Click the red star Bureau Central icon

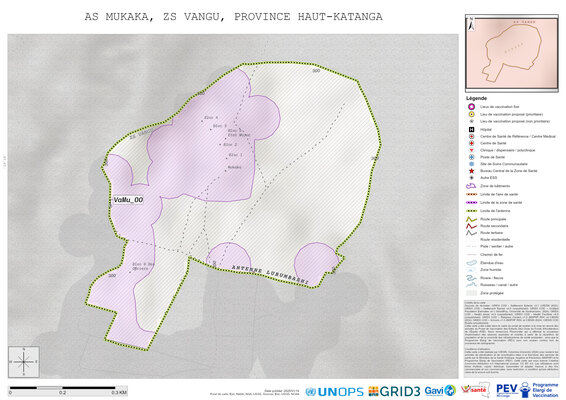[471, 171]
